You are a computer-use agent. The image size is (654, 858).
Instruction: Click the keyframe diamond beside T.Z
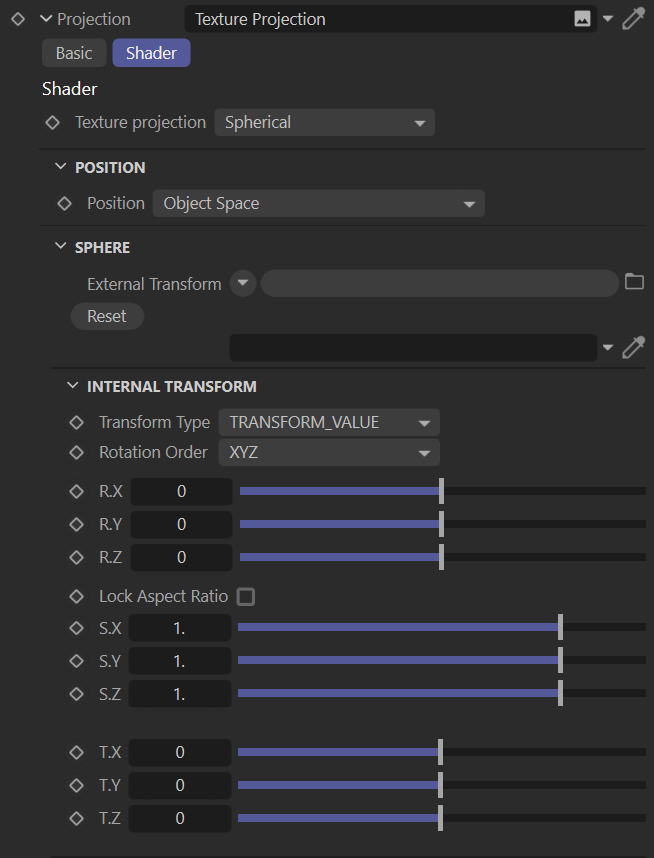pos(77,818)
